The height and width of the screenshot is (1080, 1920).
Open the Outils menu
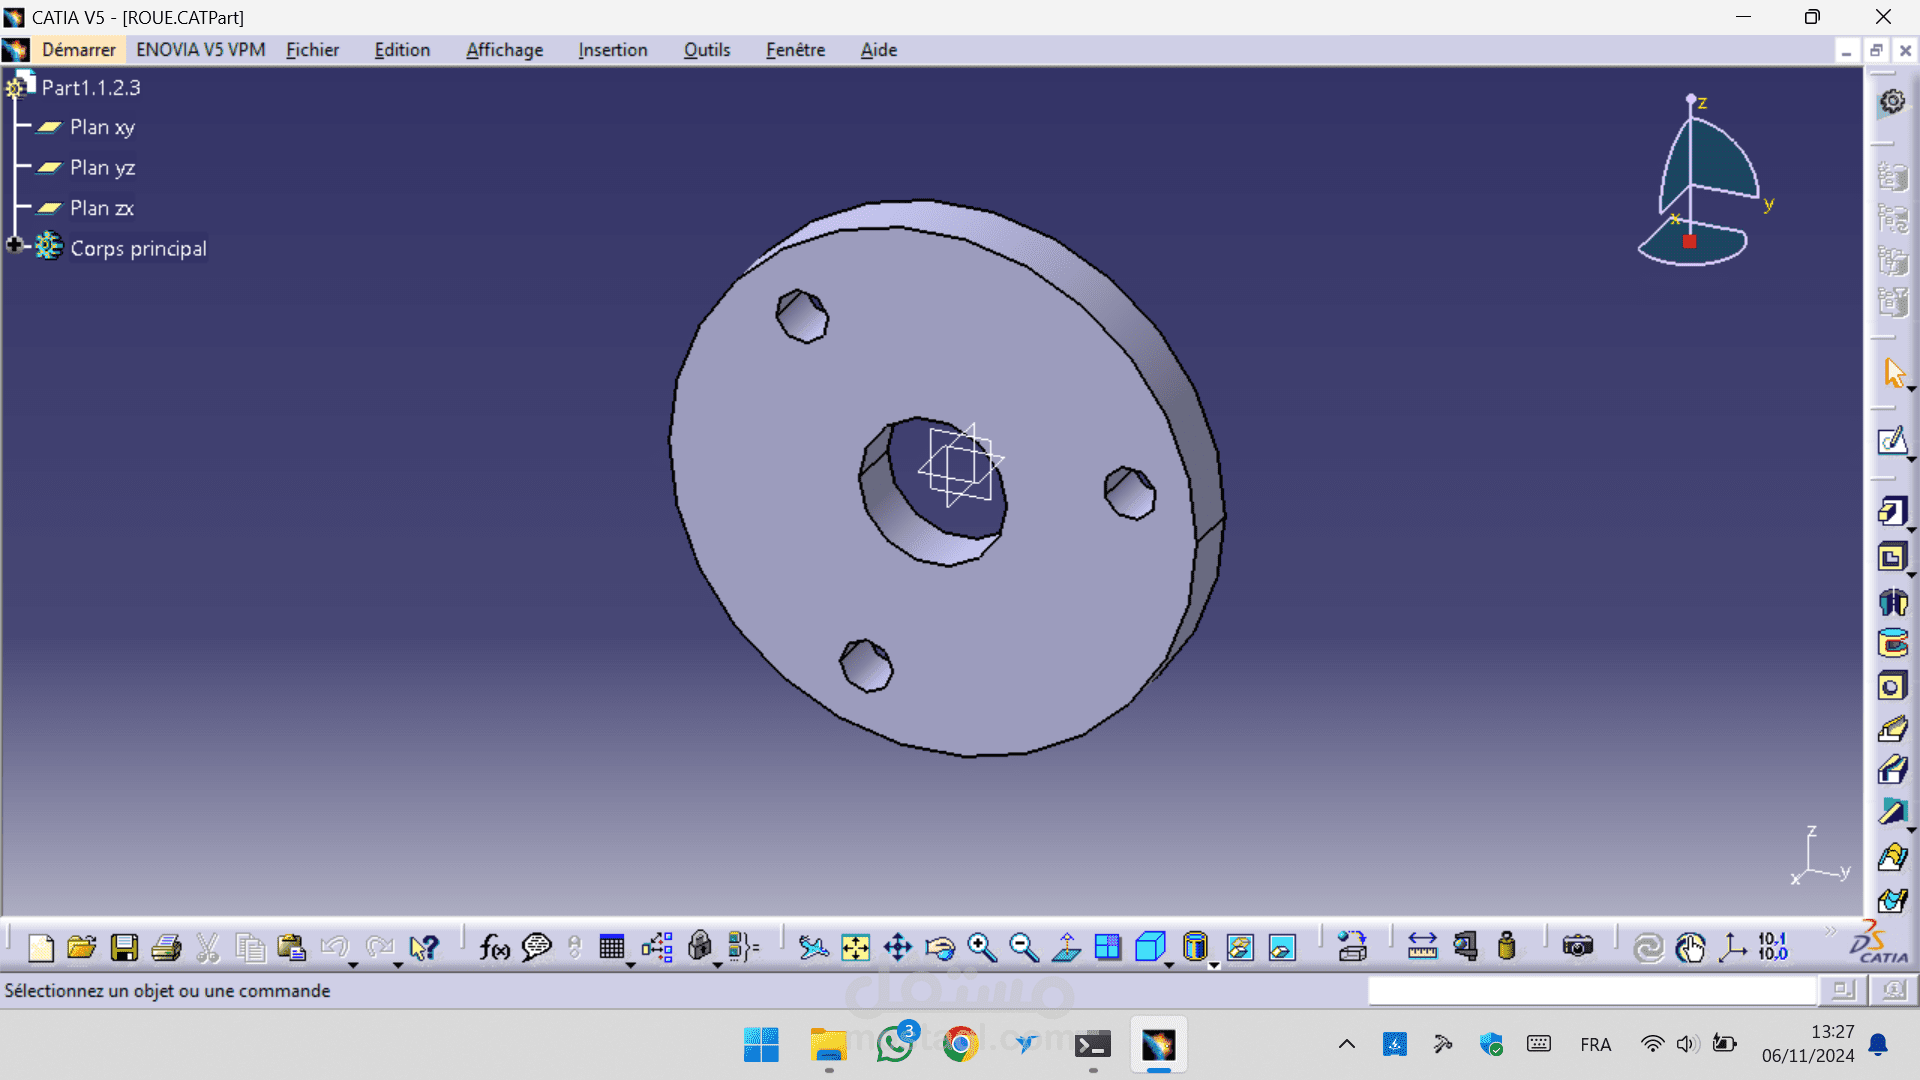pos(706,50)
